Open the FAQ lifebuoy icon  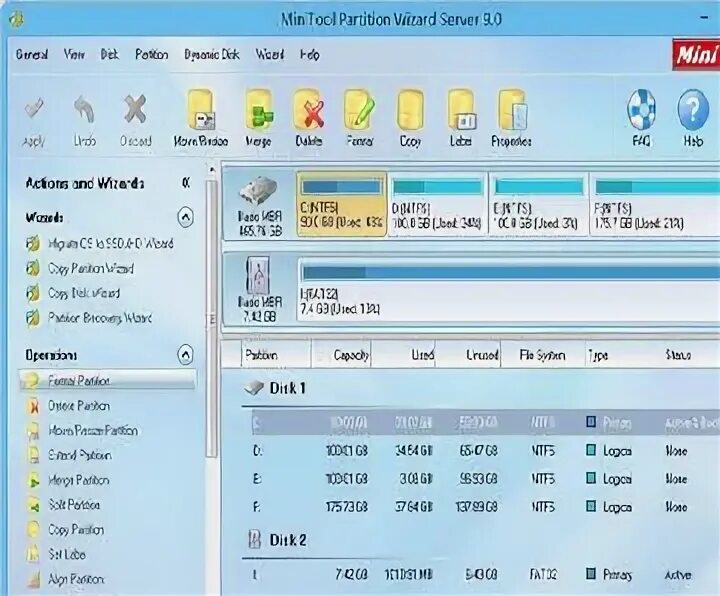pos(641,109)
